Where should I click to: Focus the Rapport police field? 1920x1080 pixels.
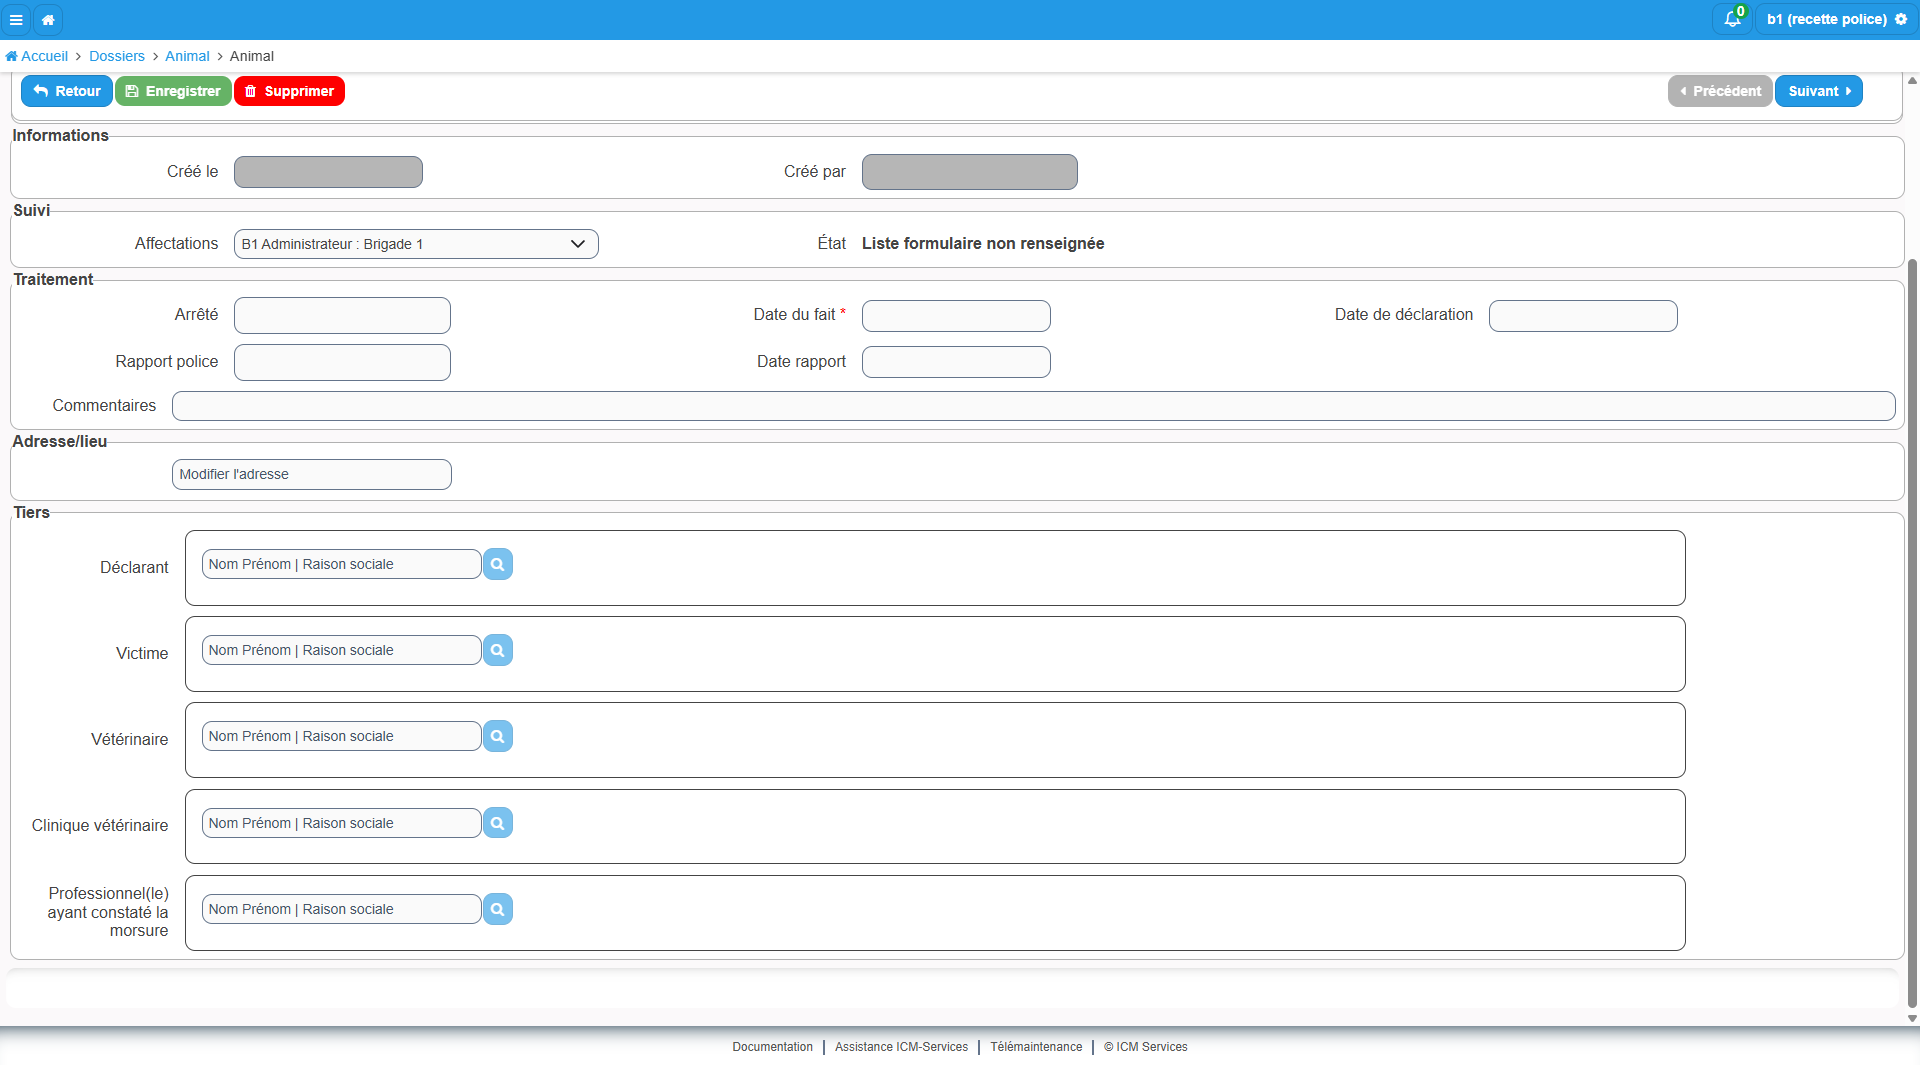[x=342, y=362]
